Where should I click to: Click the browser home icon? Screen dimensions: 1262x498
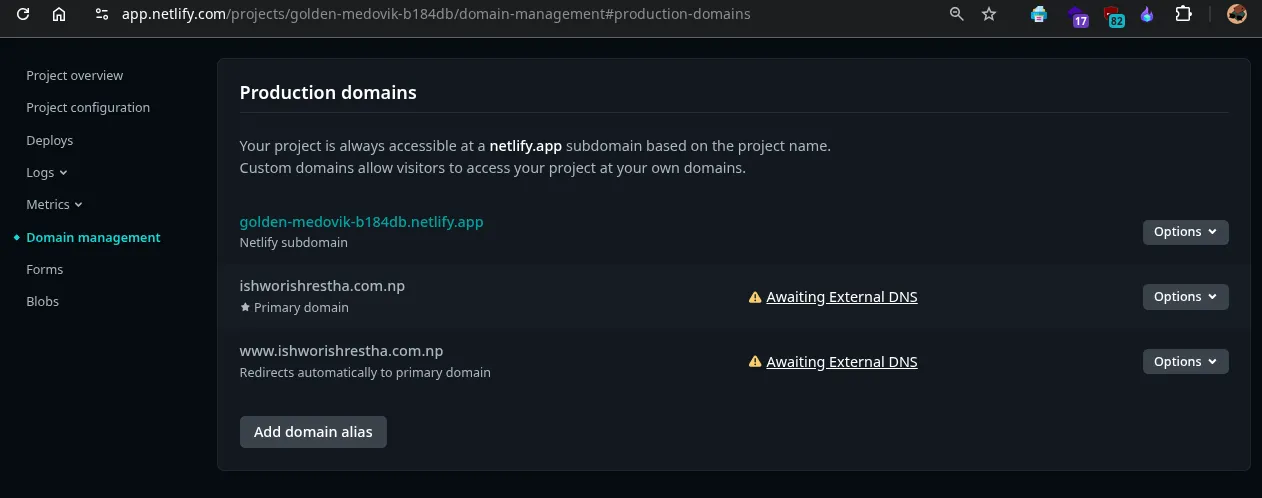(59, 14)
